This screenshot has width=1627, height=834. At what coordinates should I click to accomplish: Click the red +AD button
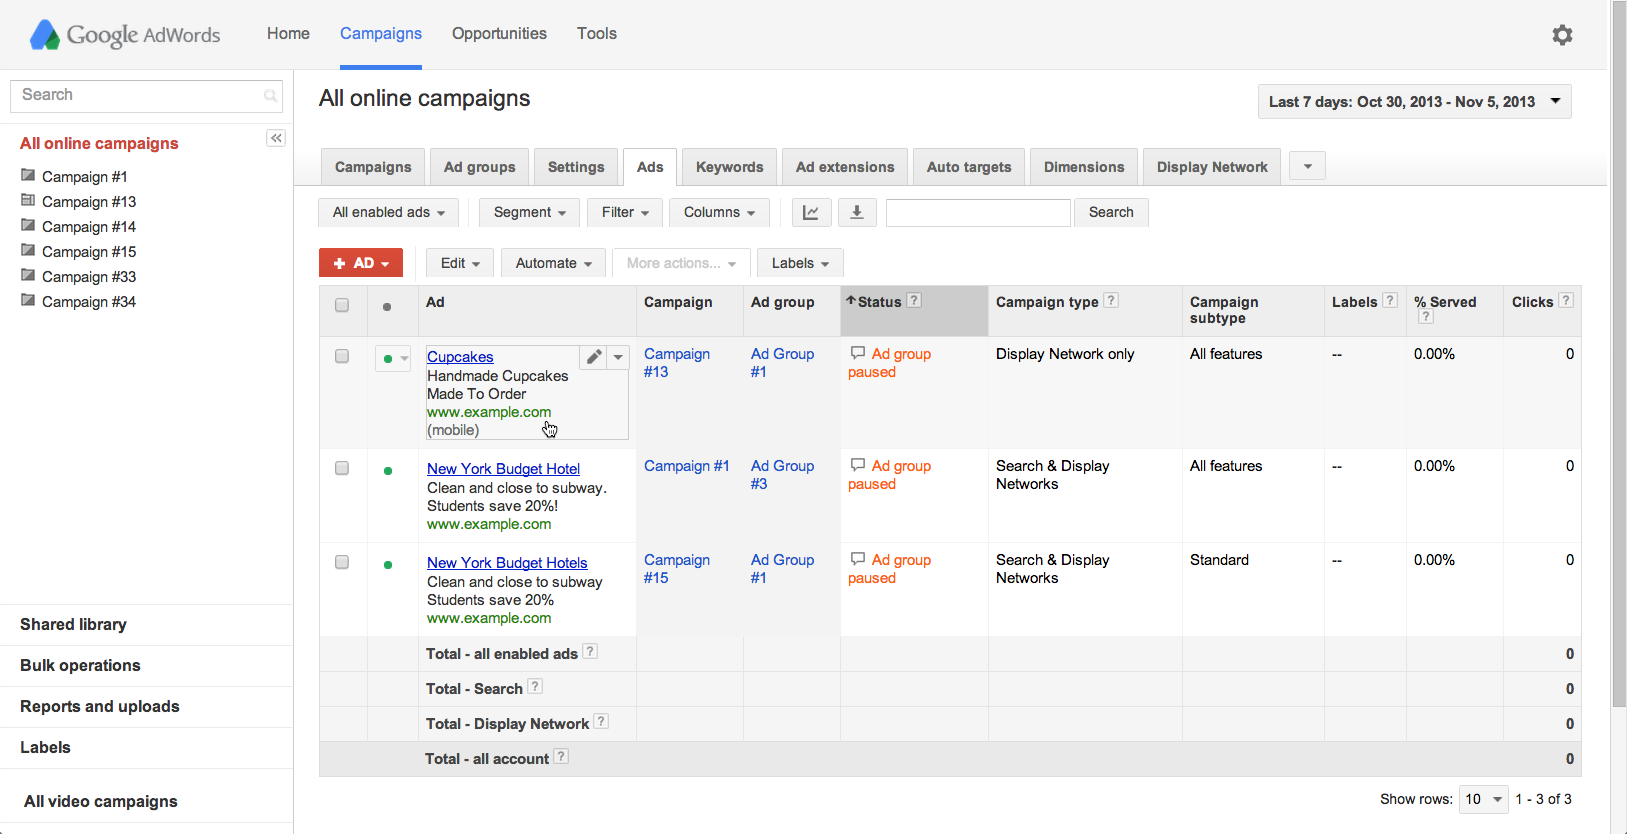tap(361, 263)
